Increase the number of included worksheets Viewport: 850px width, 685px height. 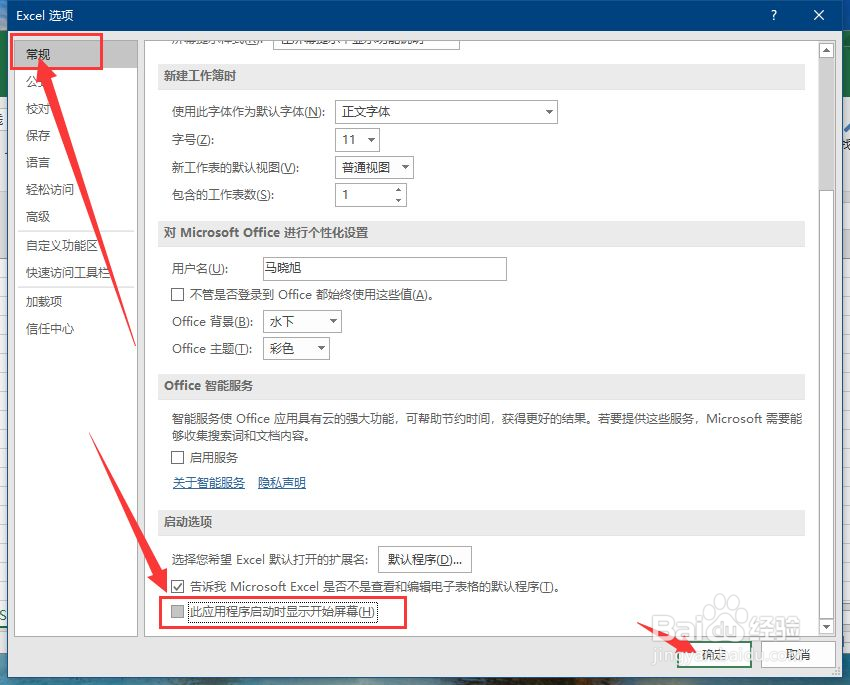(x=398, y=190)
